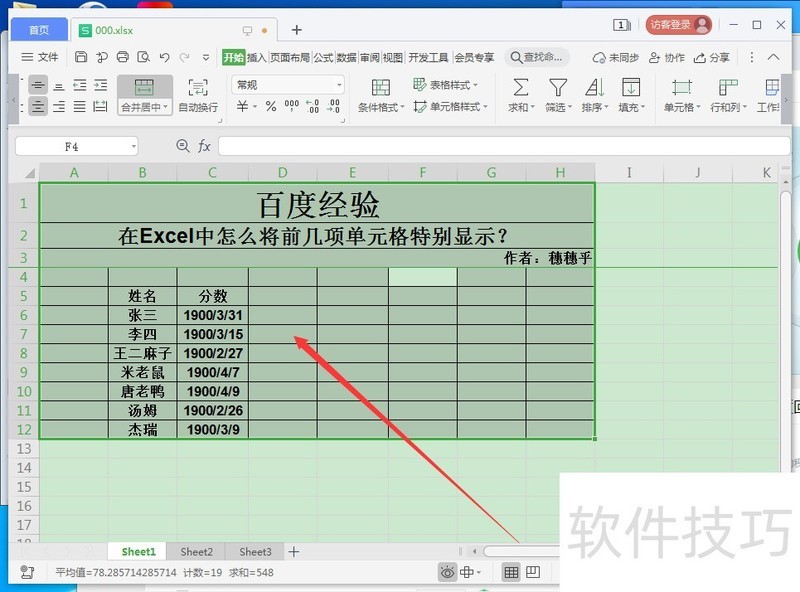This screenshot has height=592, width=800.
Task: Toggle right alignment
Action: (59, 106)
